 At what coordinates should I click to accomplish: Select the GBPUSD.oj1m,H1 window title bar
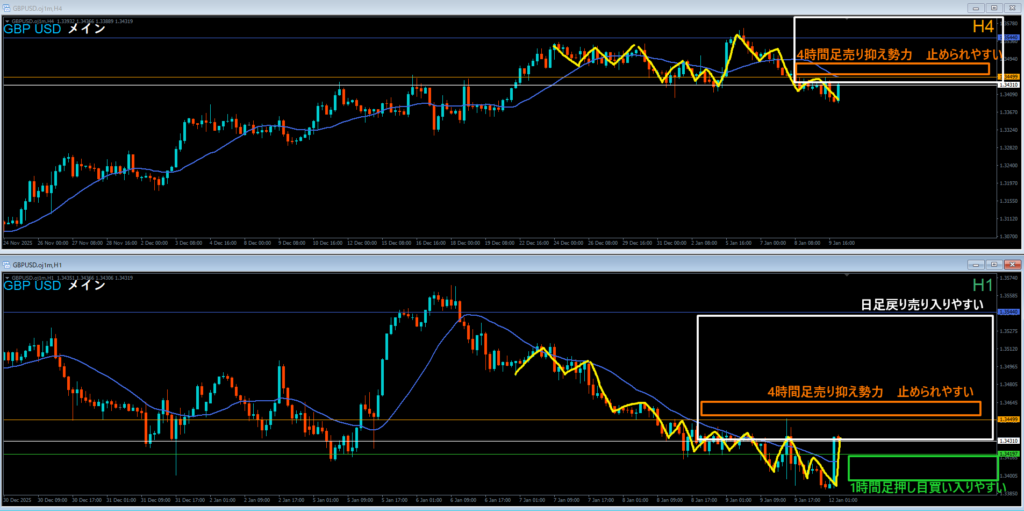click(512, 264)
